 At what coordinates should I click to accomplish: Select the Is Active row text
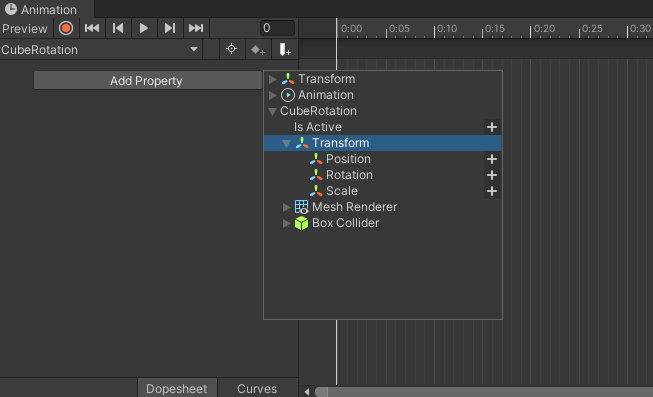coord(318,127)
